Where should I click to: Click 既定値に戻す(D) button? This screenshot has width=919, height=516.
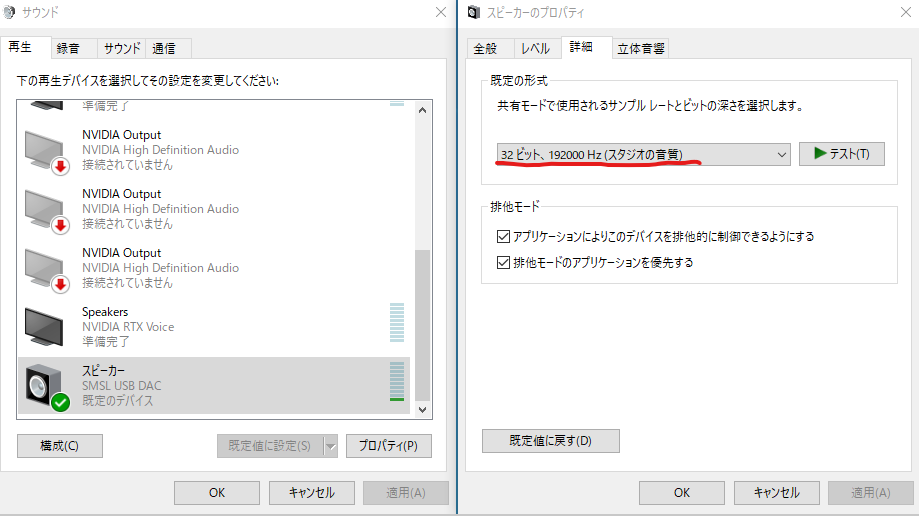[x=550, y=441]
